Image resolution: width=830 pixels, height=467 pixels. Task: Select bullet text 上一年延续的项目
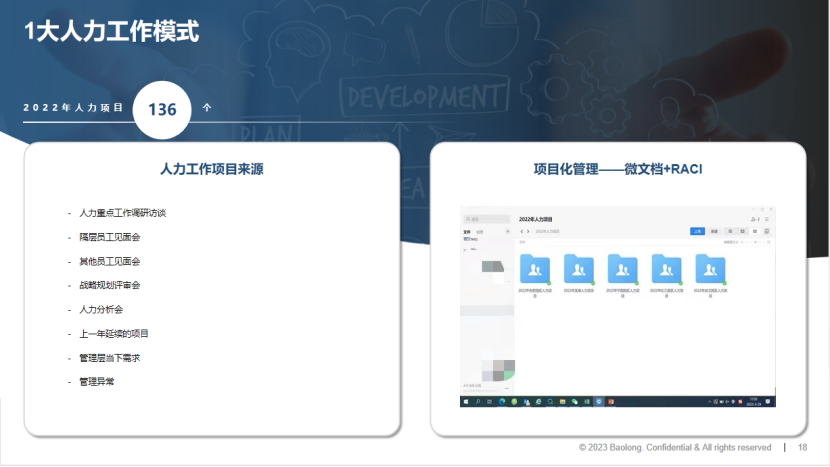click(113, 334)
